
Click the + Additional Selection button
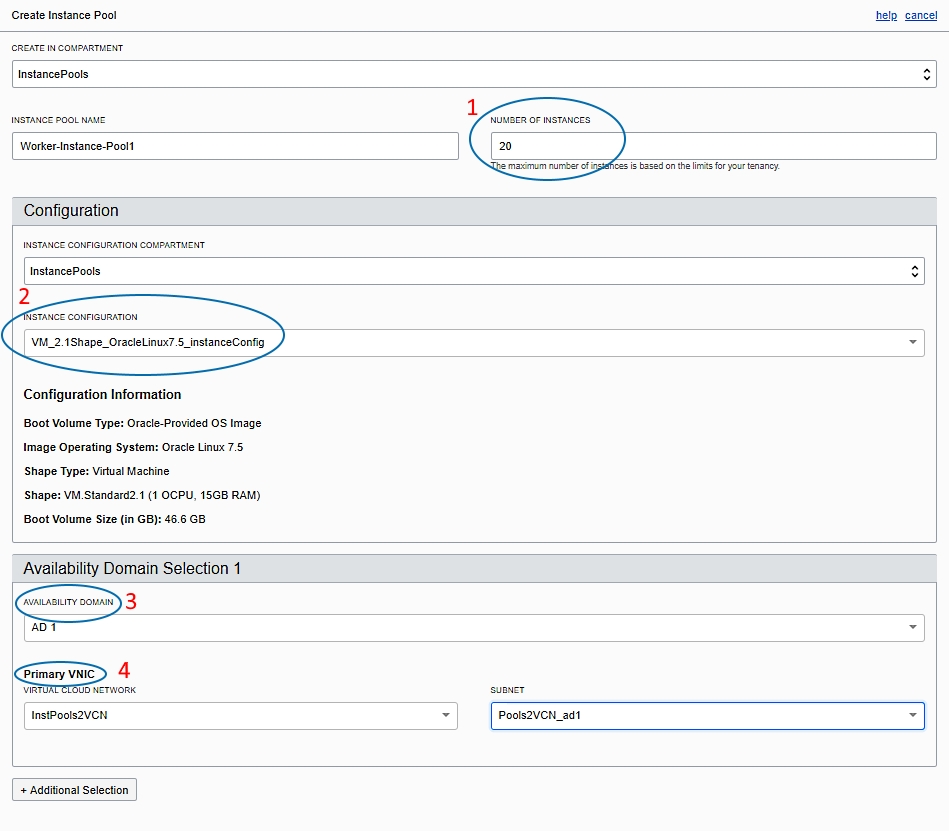[74, 789]
